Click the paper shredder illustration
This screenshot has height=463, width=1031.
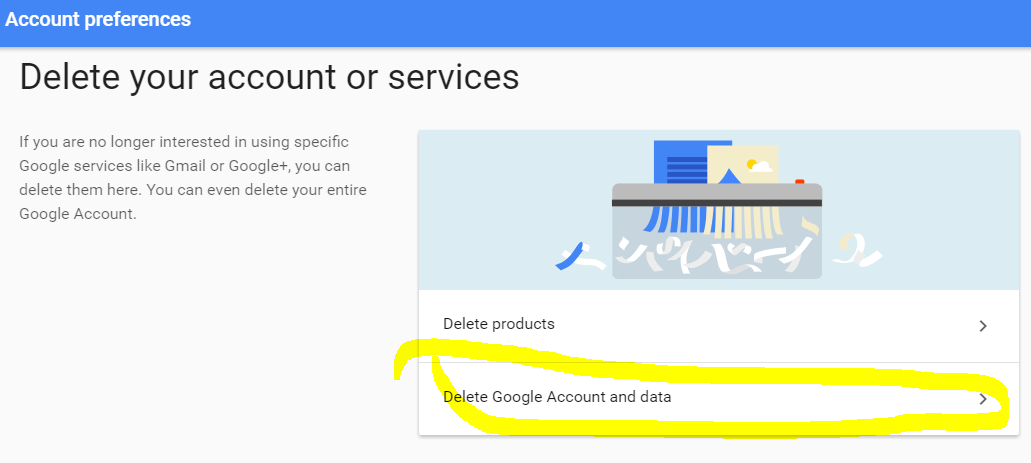tap(717, 209)
